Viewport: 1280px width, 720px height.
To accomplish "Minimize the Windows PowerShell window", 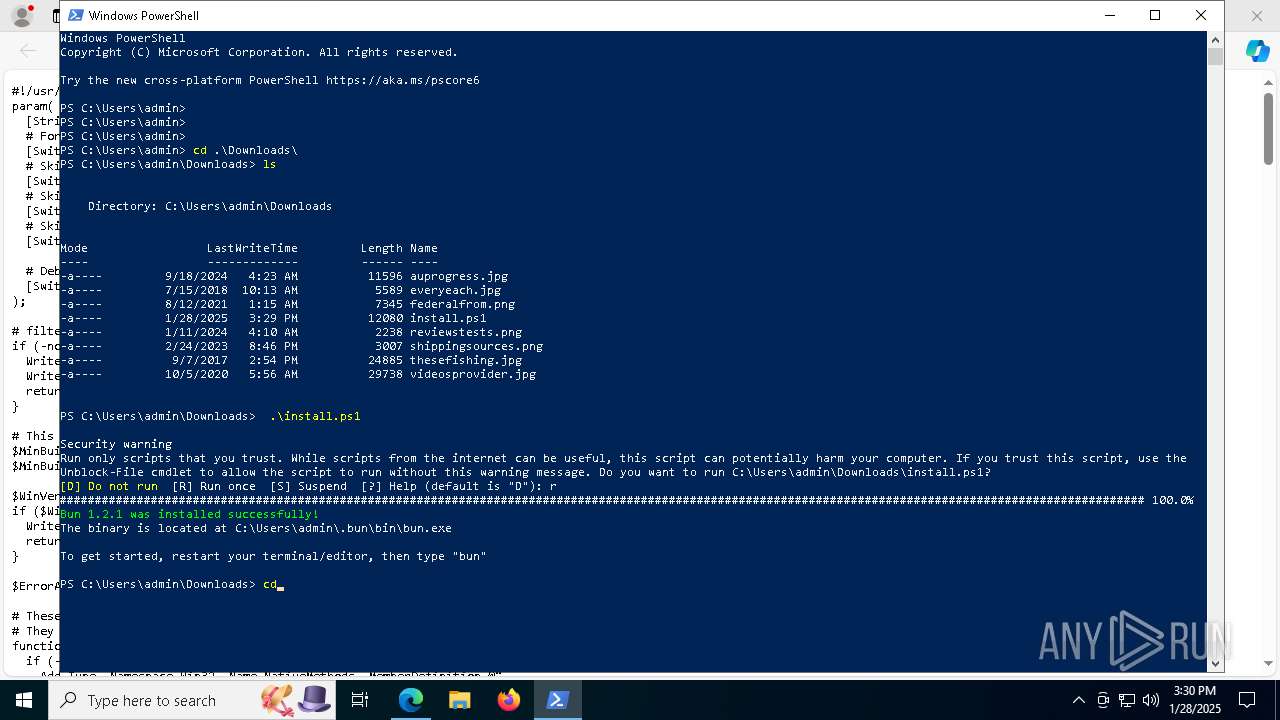I will [1109, 15].
